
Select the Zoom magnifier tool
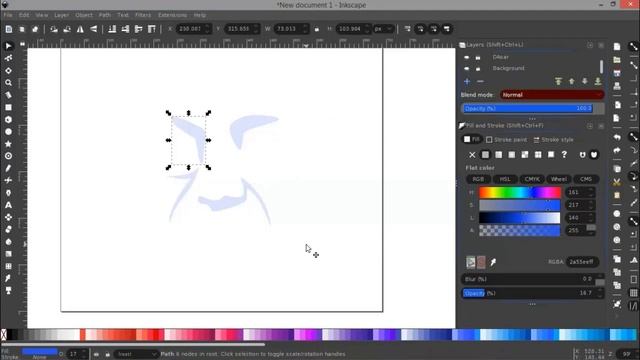[x=8, y=83]
